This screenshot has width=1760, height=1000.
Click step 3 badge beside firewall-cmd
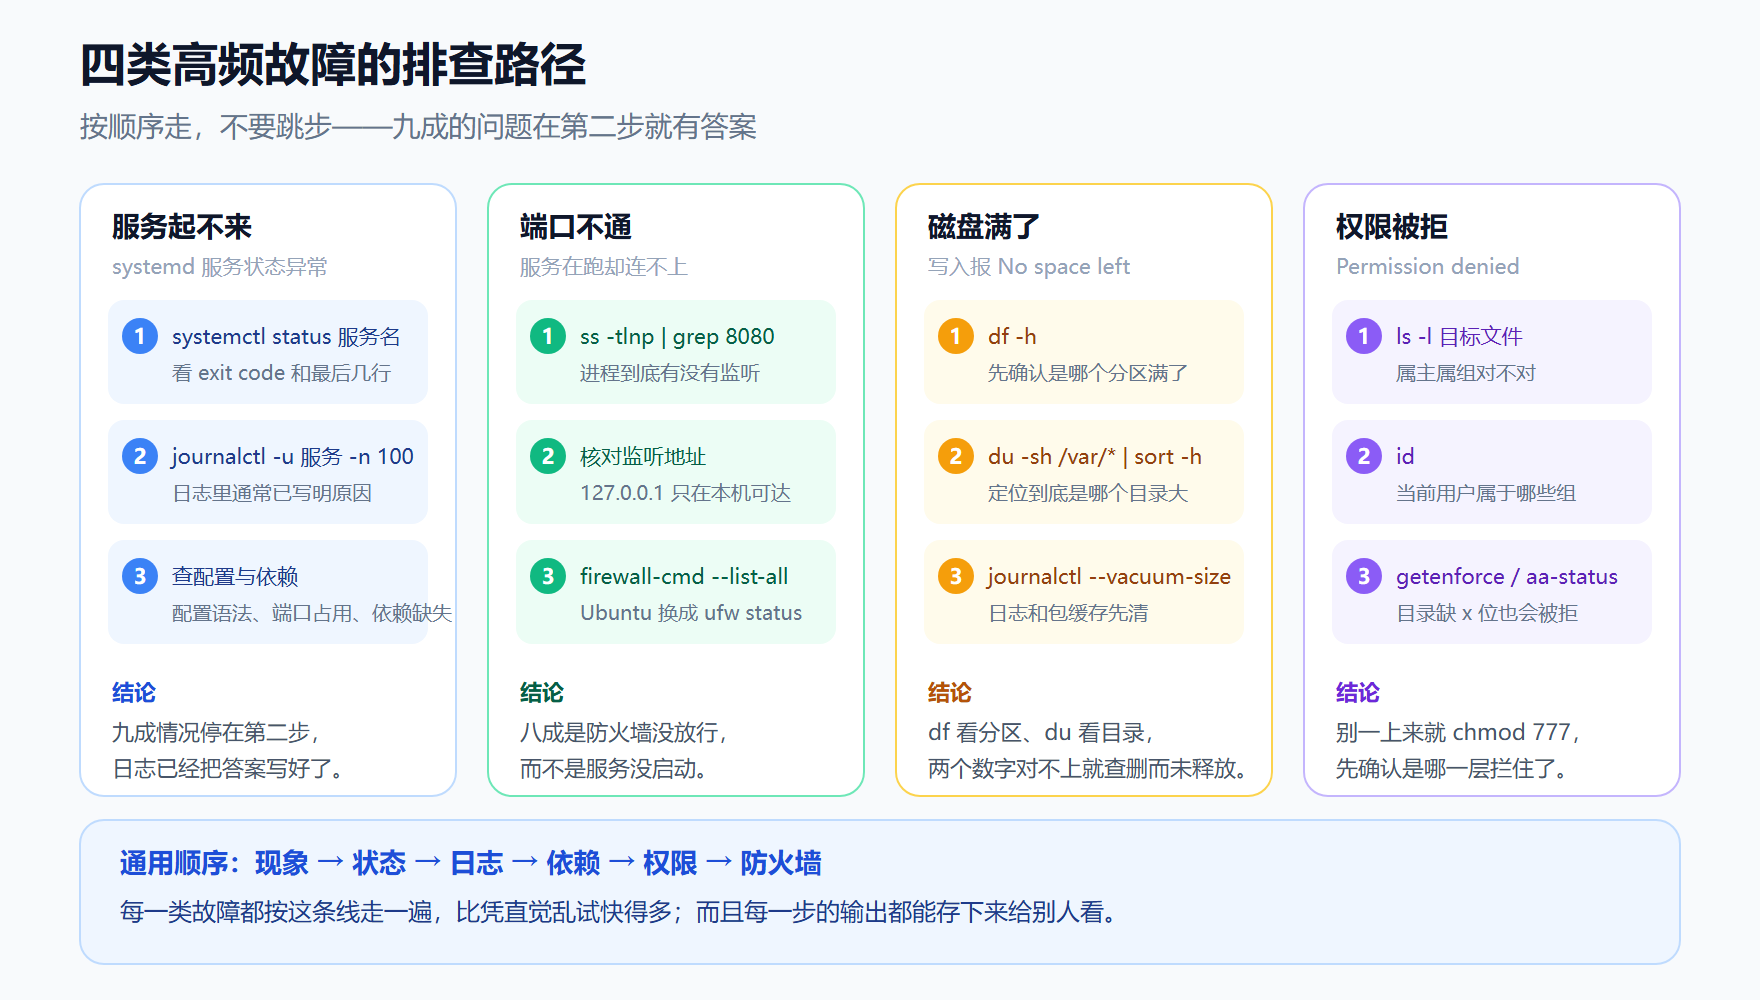548,576
